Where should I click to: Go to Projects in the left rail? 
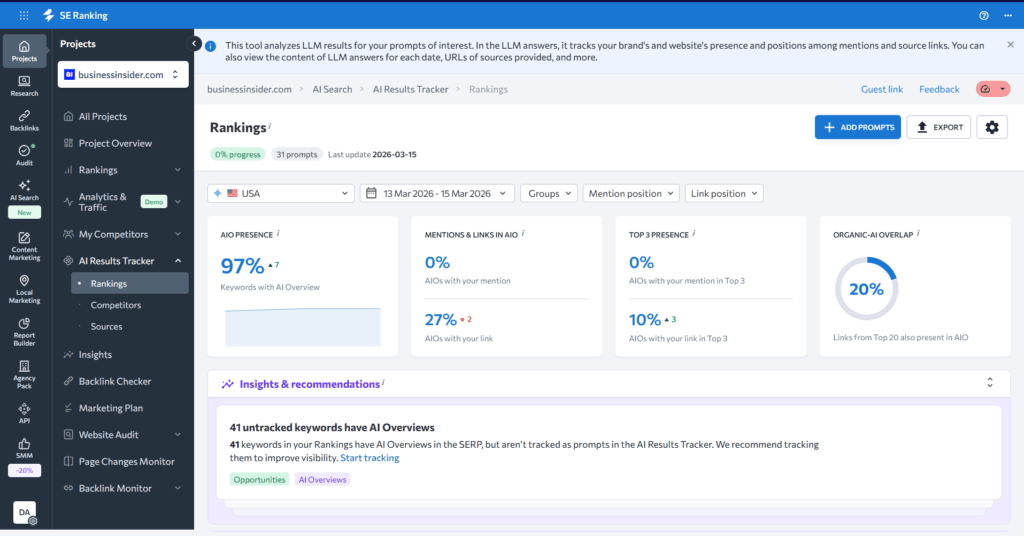click(24, 51)
